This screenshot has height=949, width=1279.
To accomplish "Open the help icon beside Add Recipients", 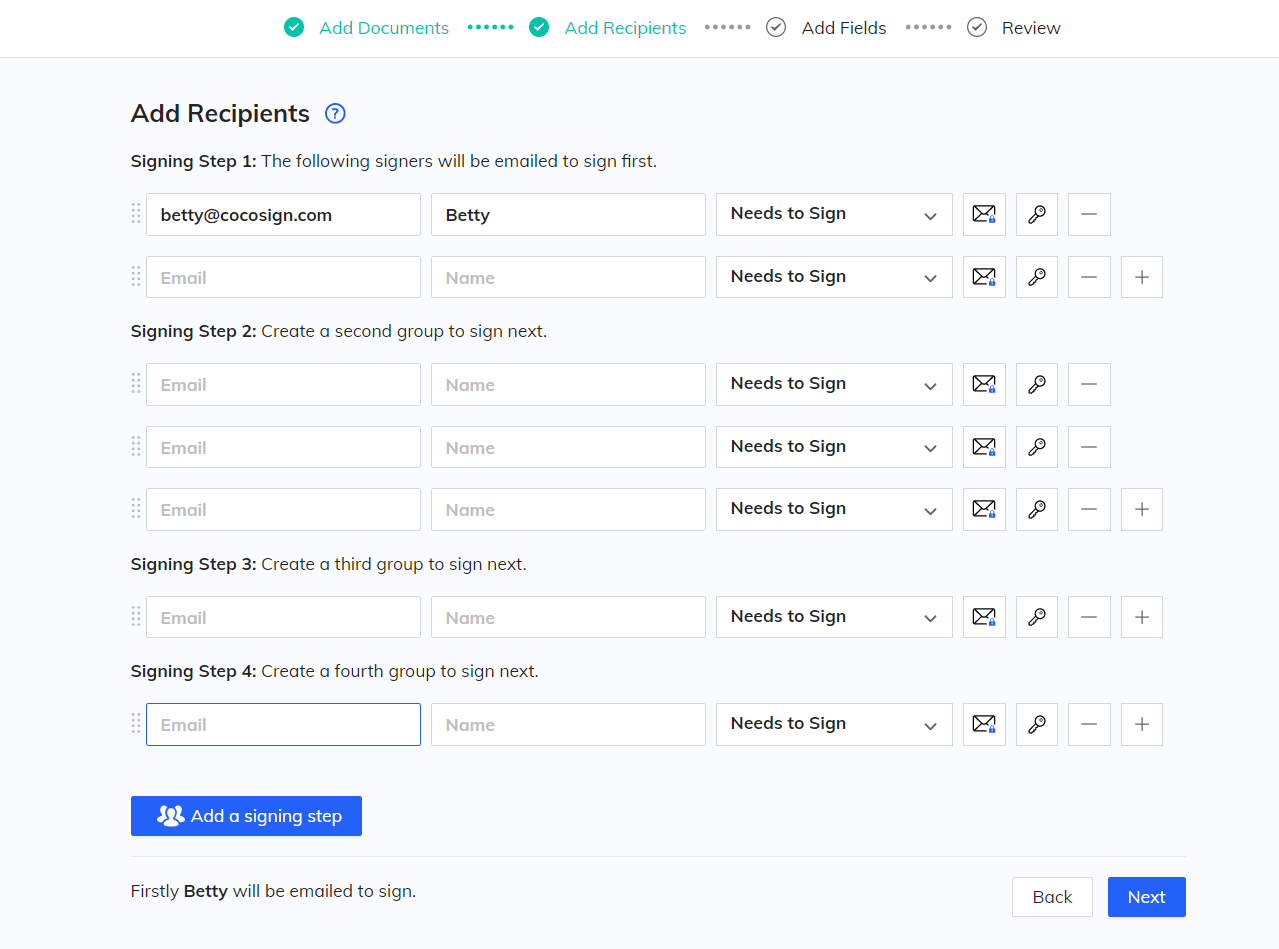I will pyautogui.click(x=336, y=114).
